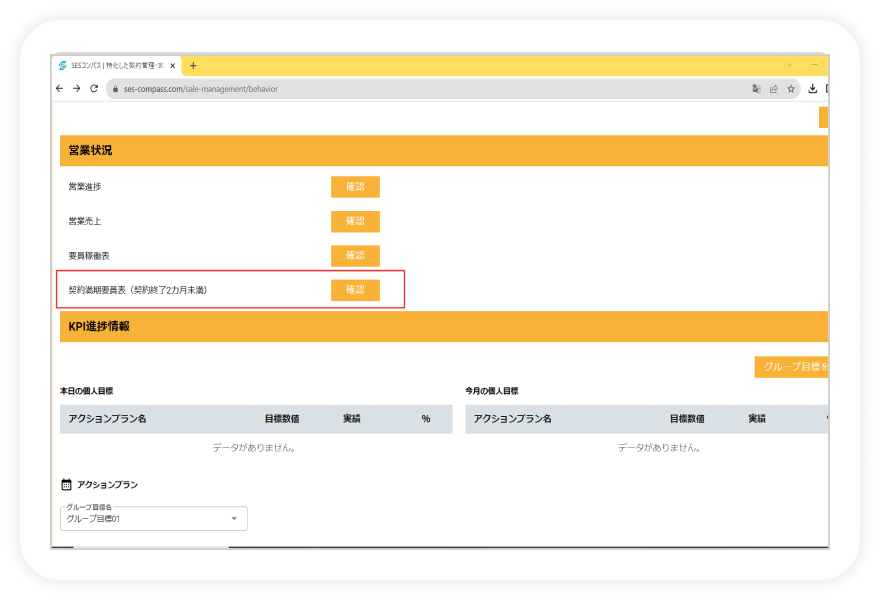
Task: Click 確認 button for 営業売上
Action: [x=355, y=221]
